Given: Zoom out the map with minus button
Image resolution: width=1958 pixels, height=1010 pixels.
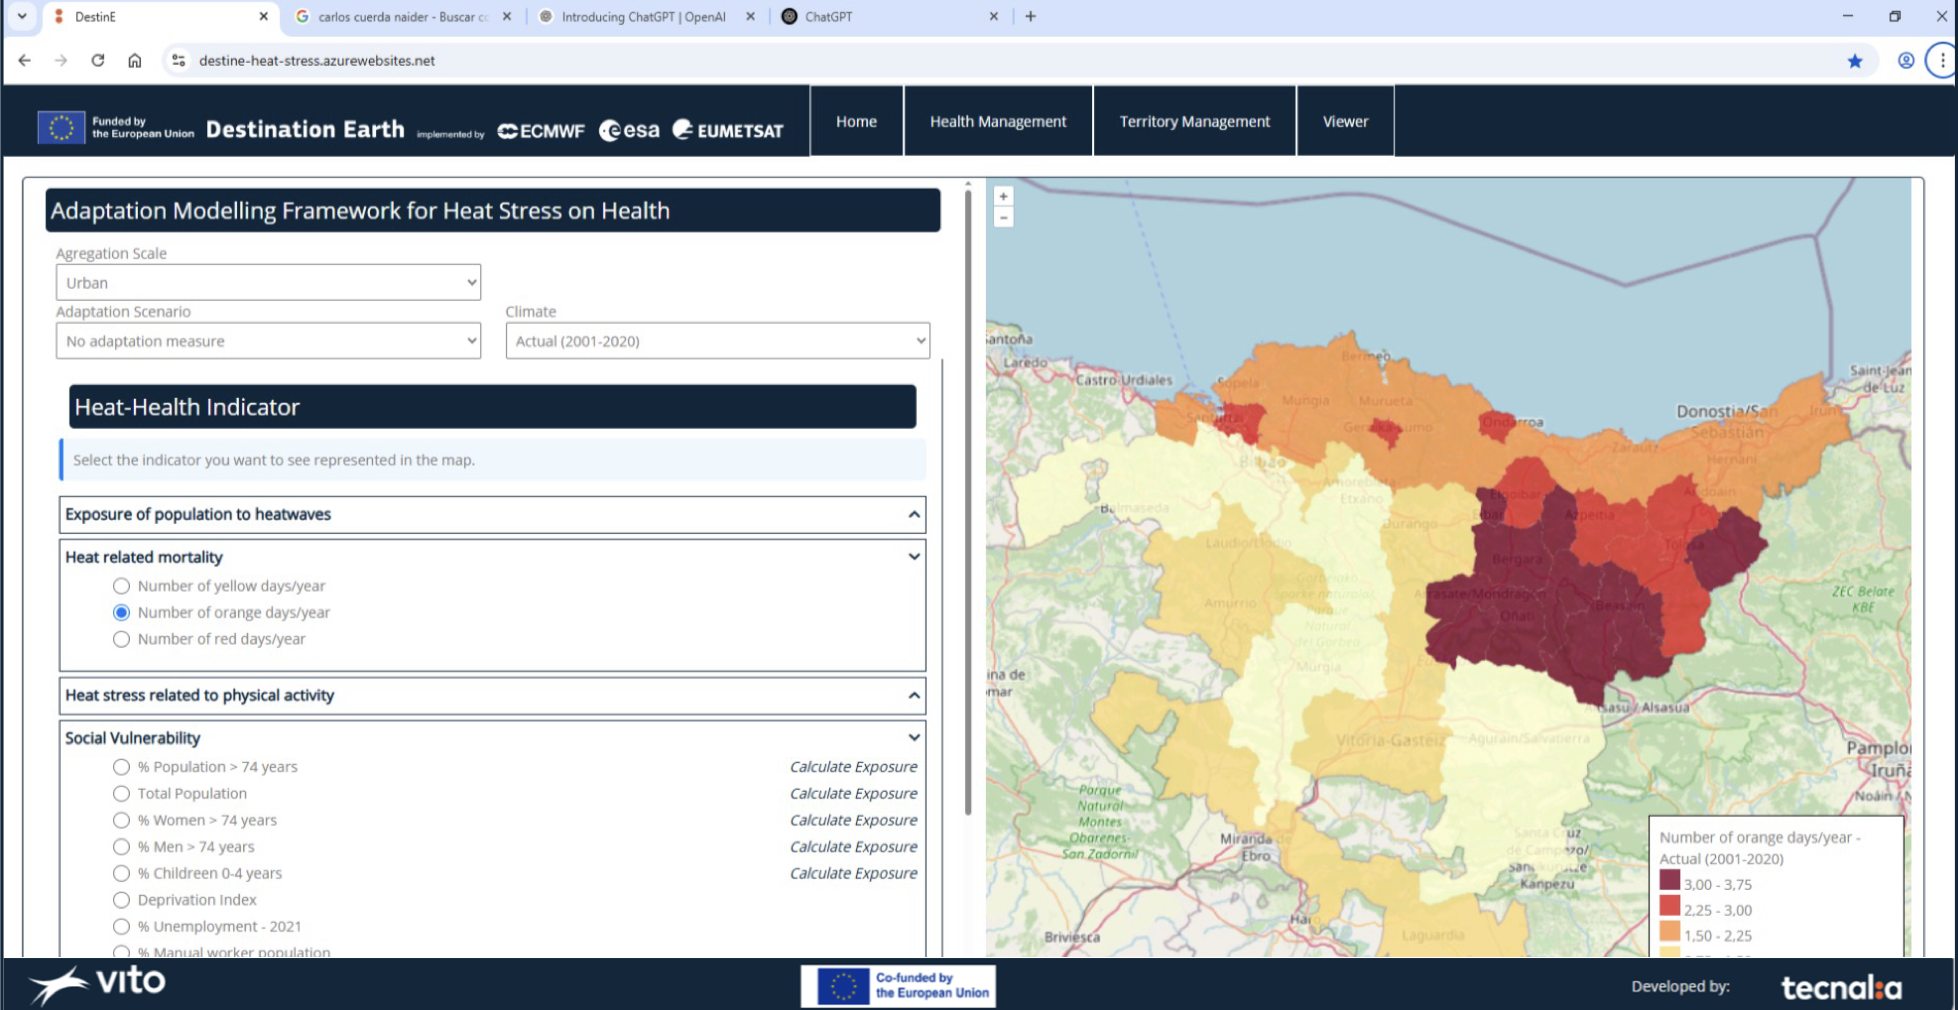Looking at the screenshot, I should [x=1003, y=217].
